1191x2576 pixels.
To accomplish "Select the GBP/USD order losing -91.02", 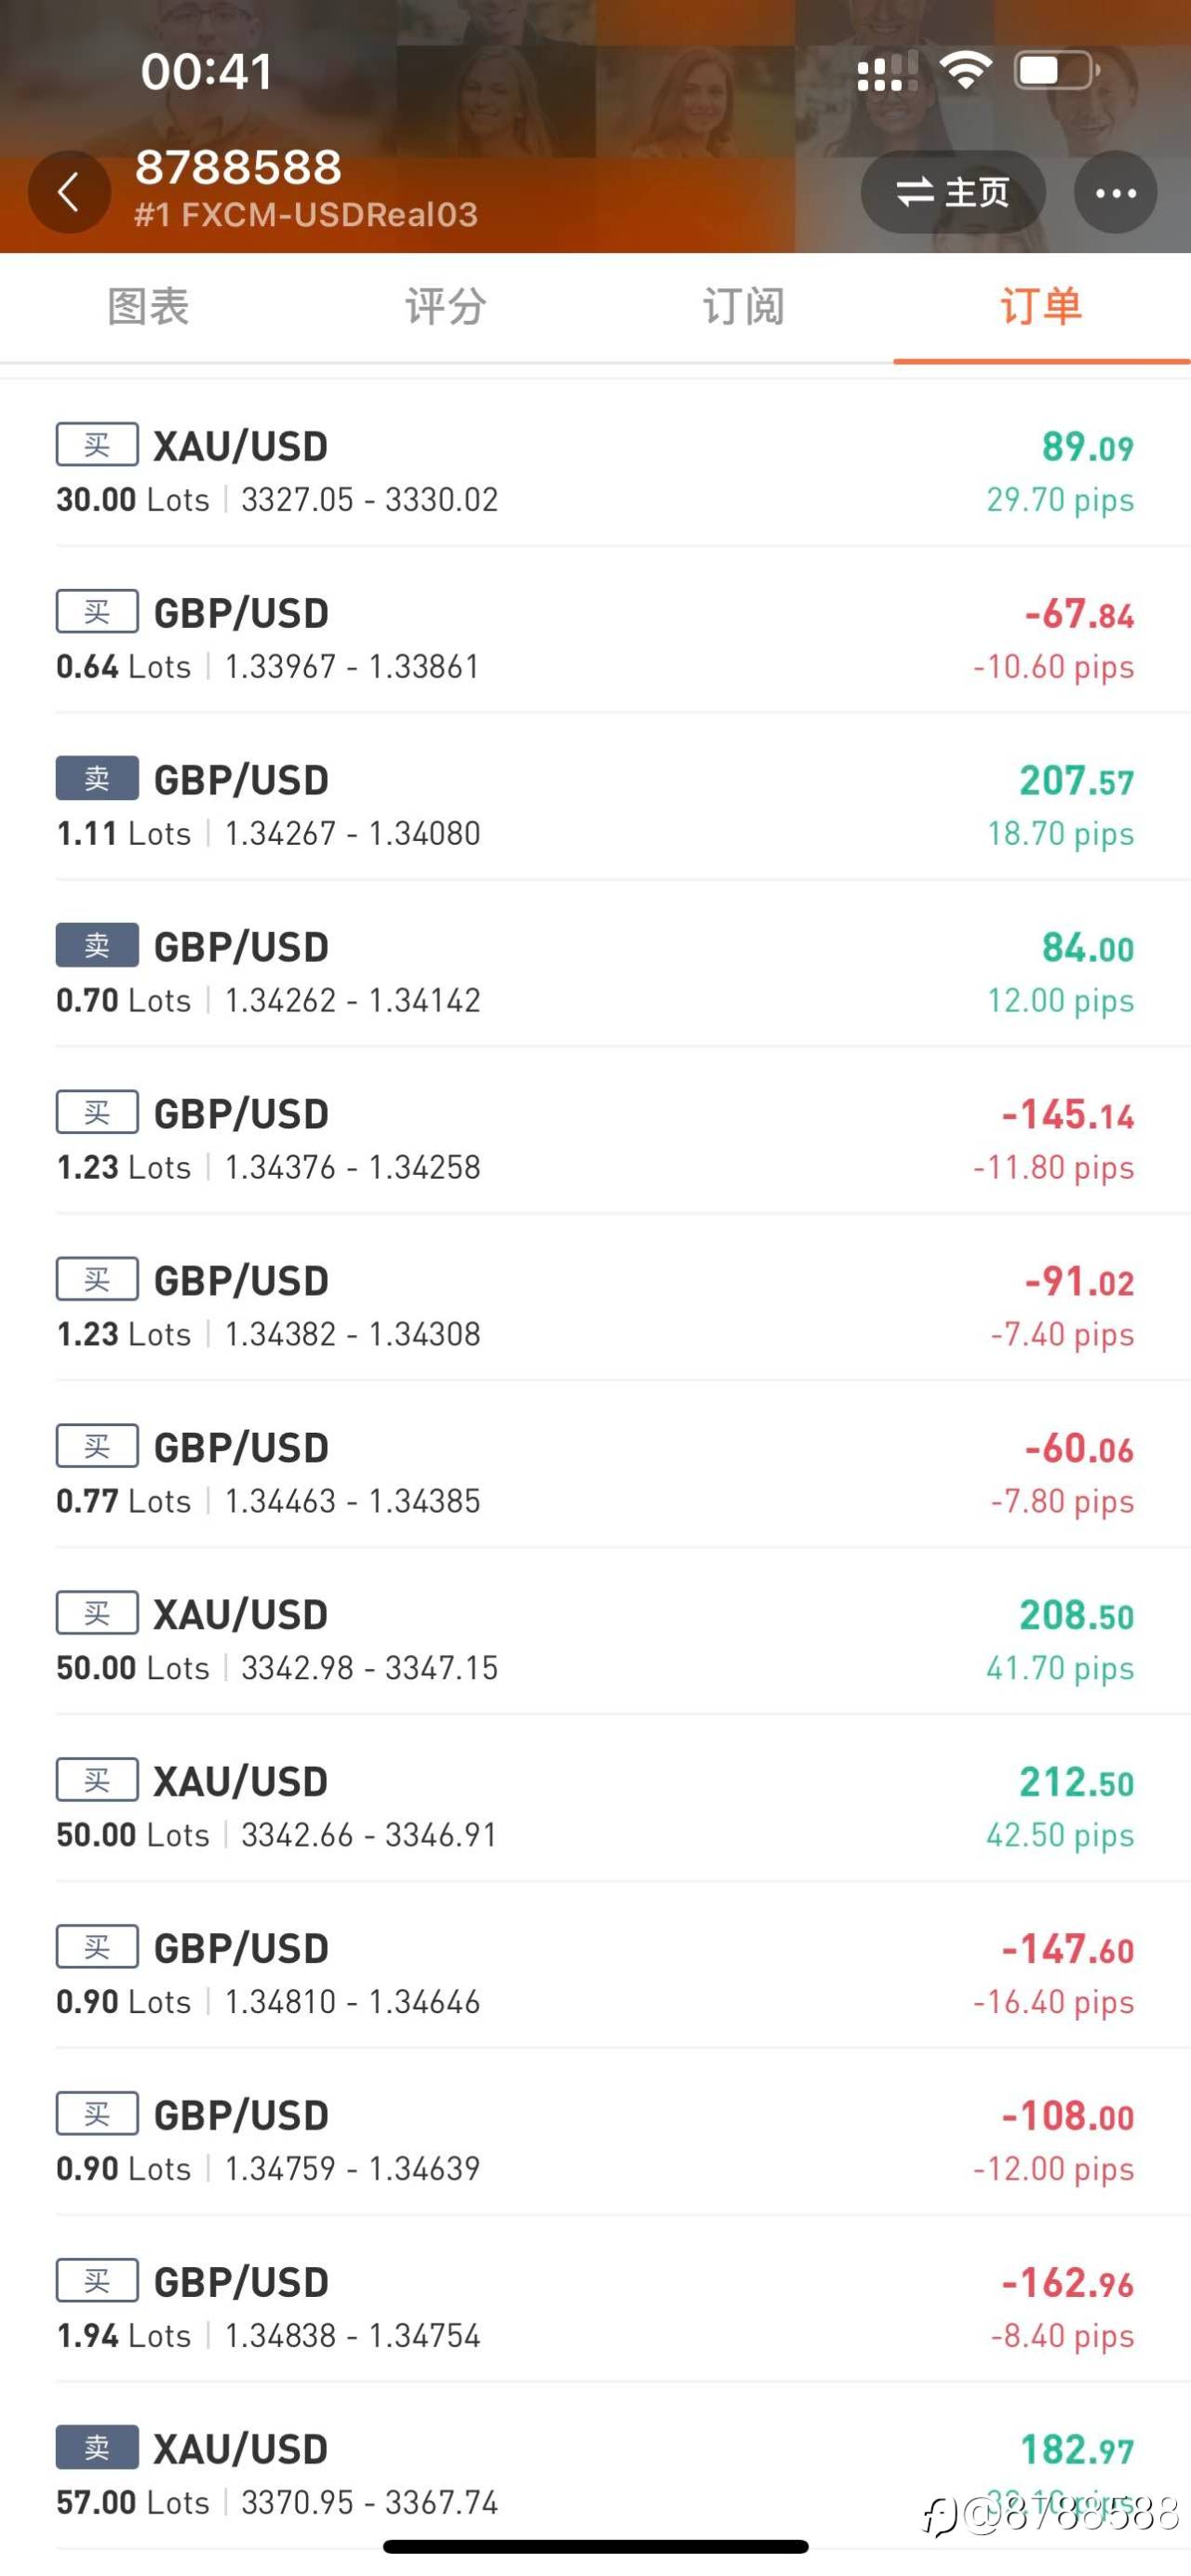I will click(x=595, y=1306).
